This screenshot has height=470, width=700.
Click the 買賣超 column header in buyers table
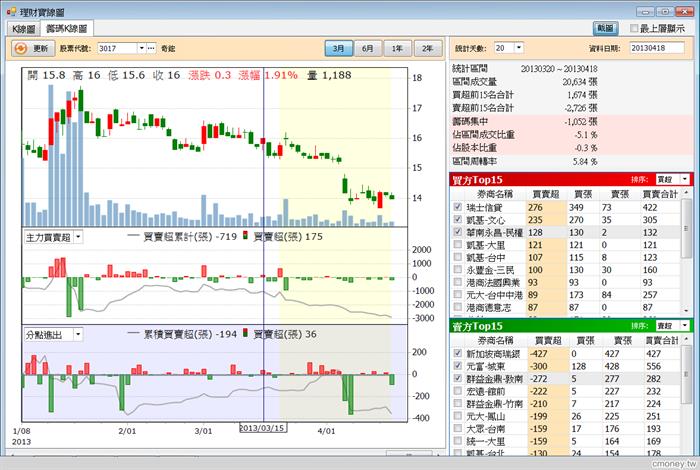click(x=546, y=194)
